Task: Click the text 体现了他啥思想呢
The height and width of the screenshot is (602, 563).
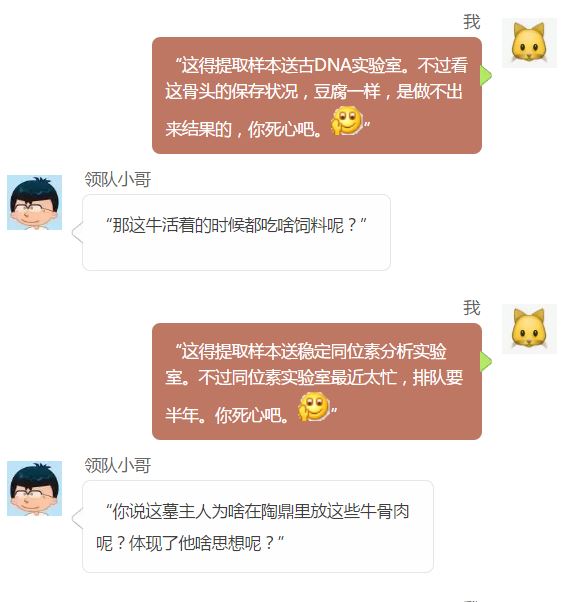Action: coord(195,543)
